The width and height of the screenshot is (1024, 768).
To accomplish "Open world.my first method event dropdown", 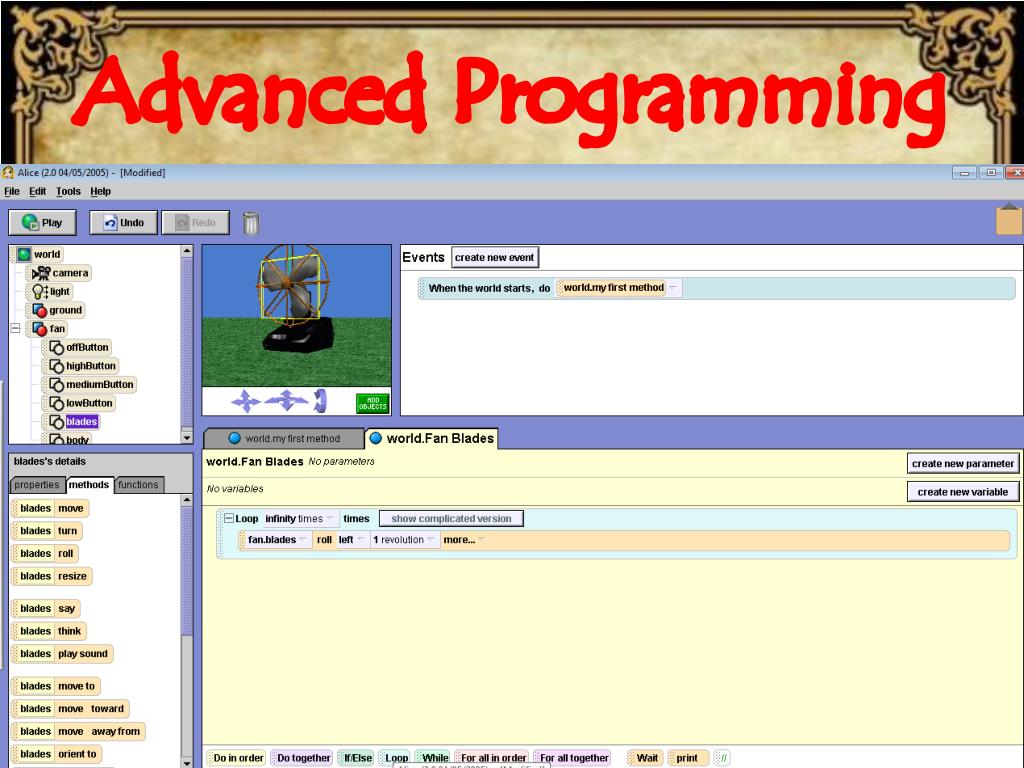I will (673, 287).
